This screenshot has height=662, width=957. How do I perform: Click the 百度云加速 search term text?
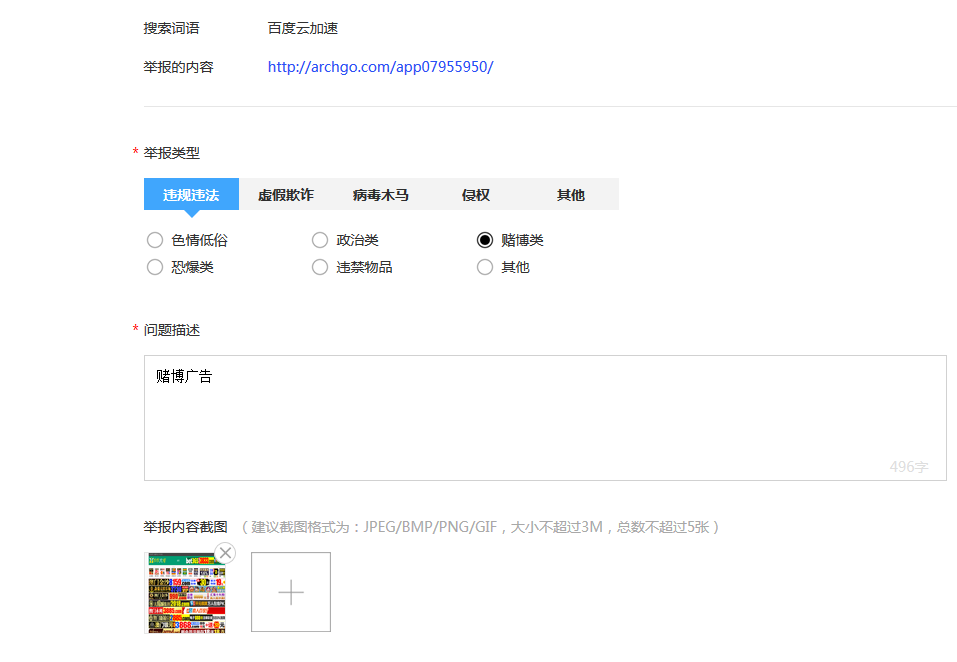303,28
